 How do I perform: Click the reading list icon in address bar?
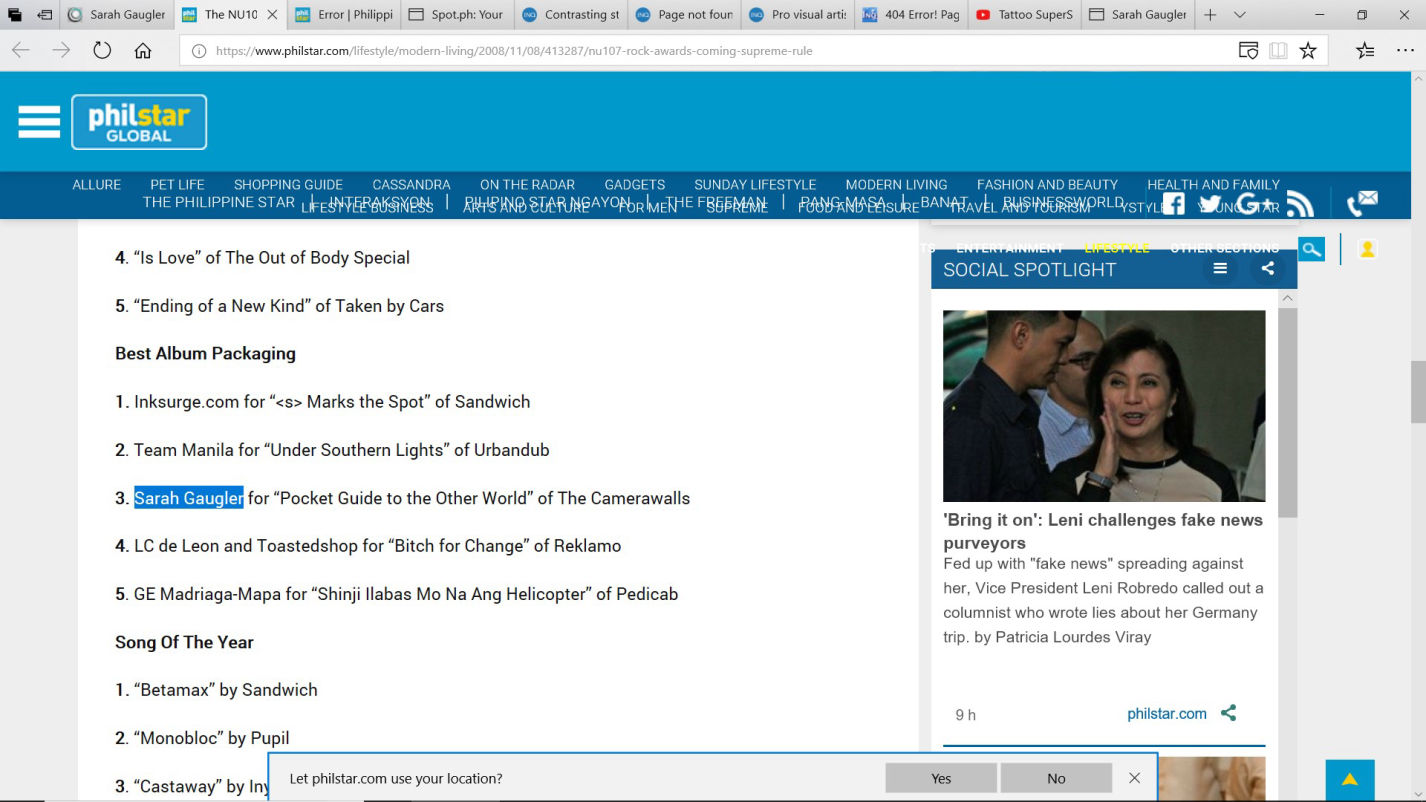[1248, 51]
